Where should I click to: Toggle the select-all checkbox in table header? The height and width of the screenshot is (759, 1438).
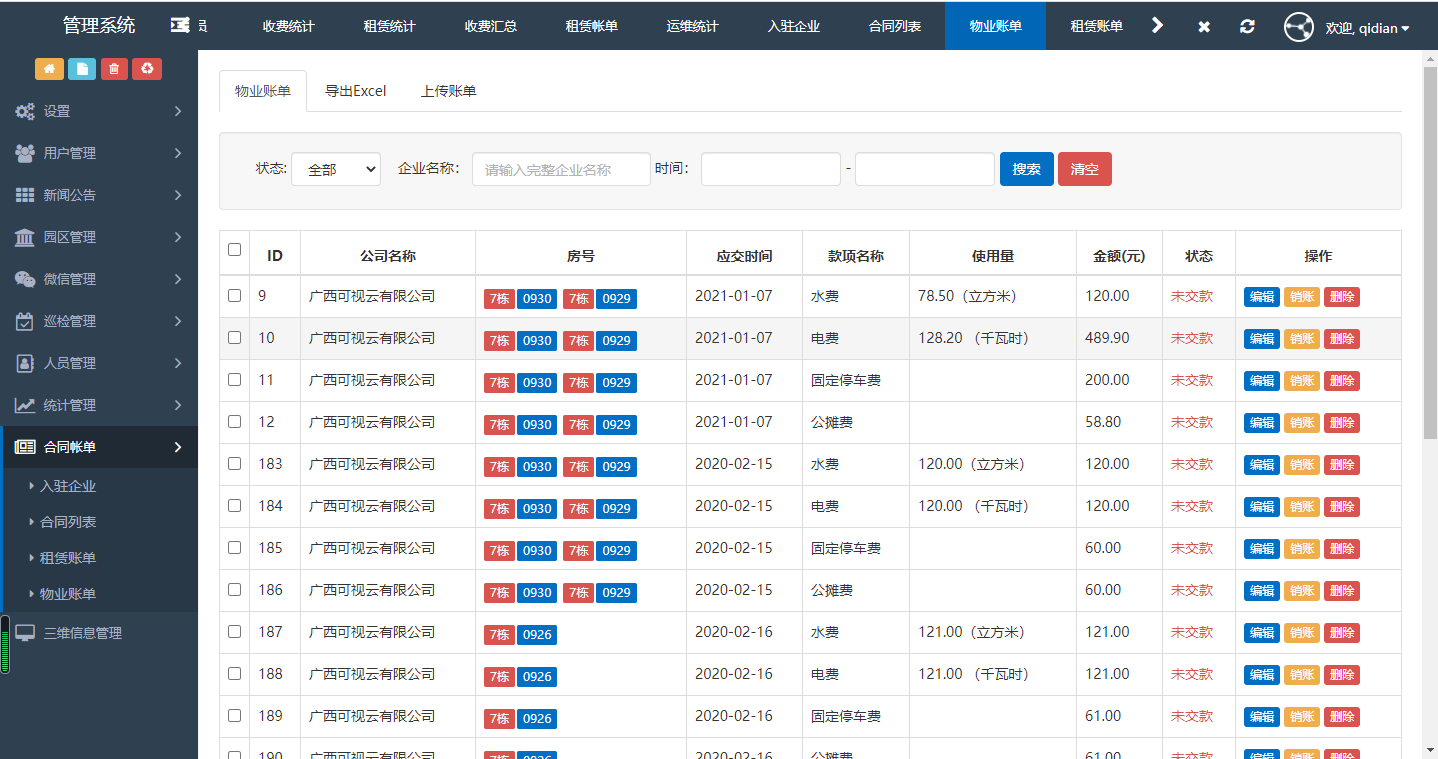tap(234, 250)
